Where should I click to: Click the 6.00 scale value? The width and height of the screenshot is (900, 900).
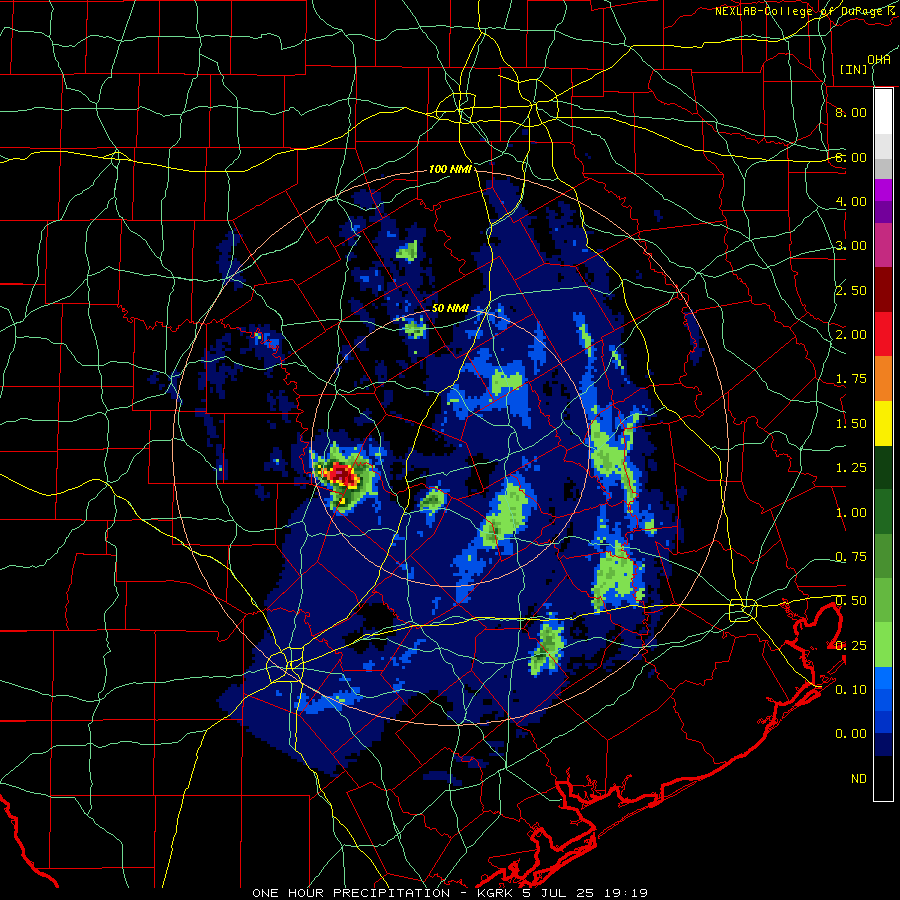[x=851, y=157]
